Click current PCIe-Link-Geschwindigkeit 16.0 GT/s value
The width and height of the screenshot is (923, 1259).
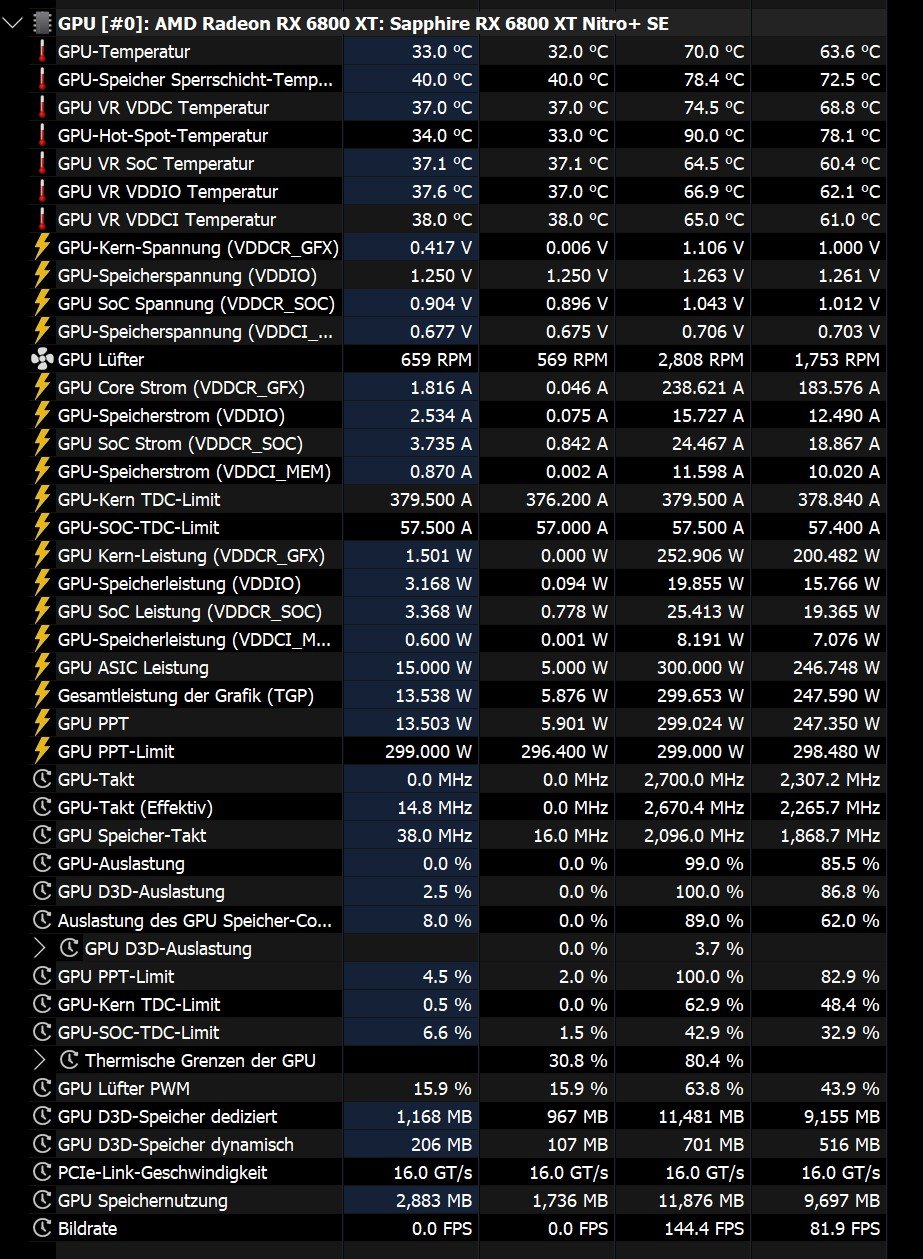(433, 1172)
